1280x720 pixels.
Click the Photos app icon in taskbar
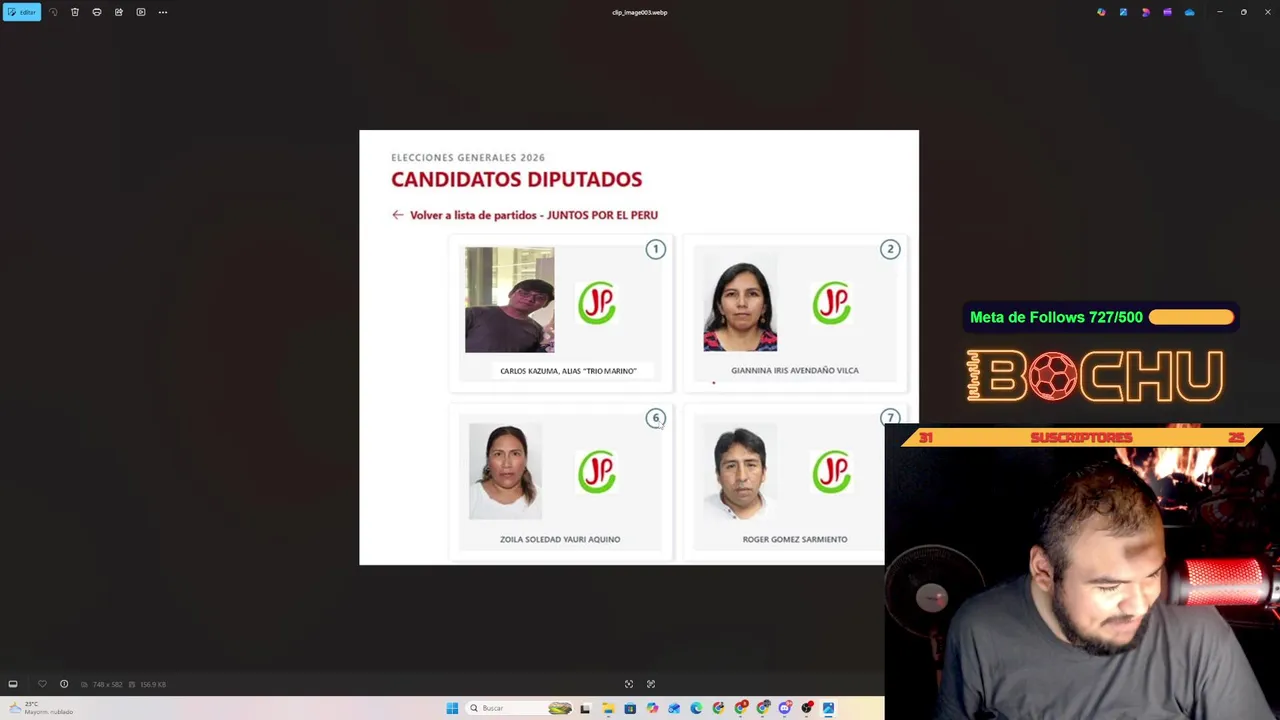[x=828, y=708]
